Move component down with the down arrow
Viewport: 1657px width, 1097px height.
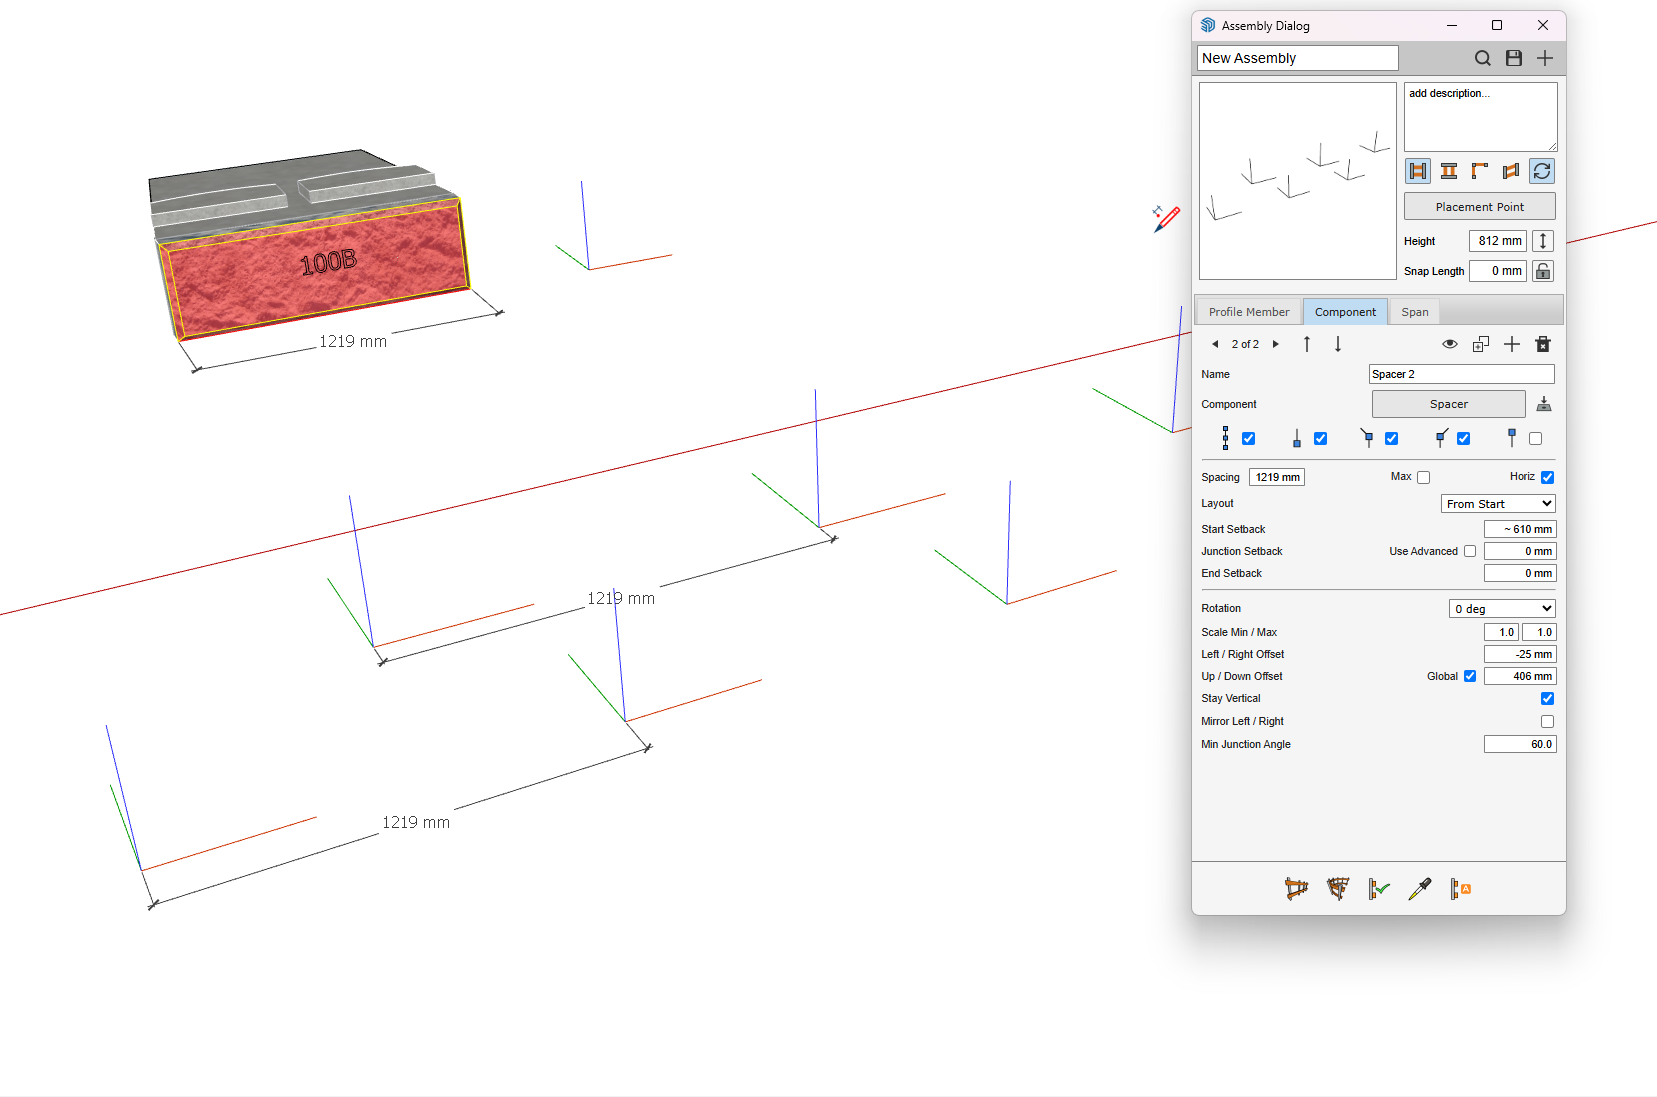pyautogui.click(x=1338, y=344)
